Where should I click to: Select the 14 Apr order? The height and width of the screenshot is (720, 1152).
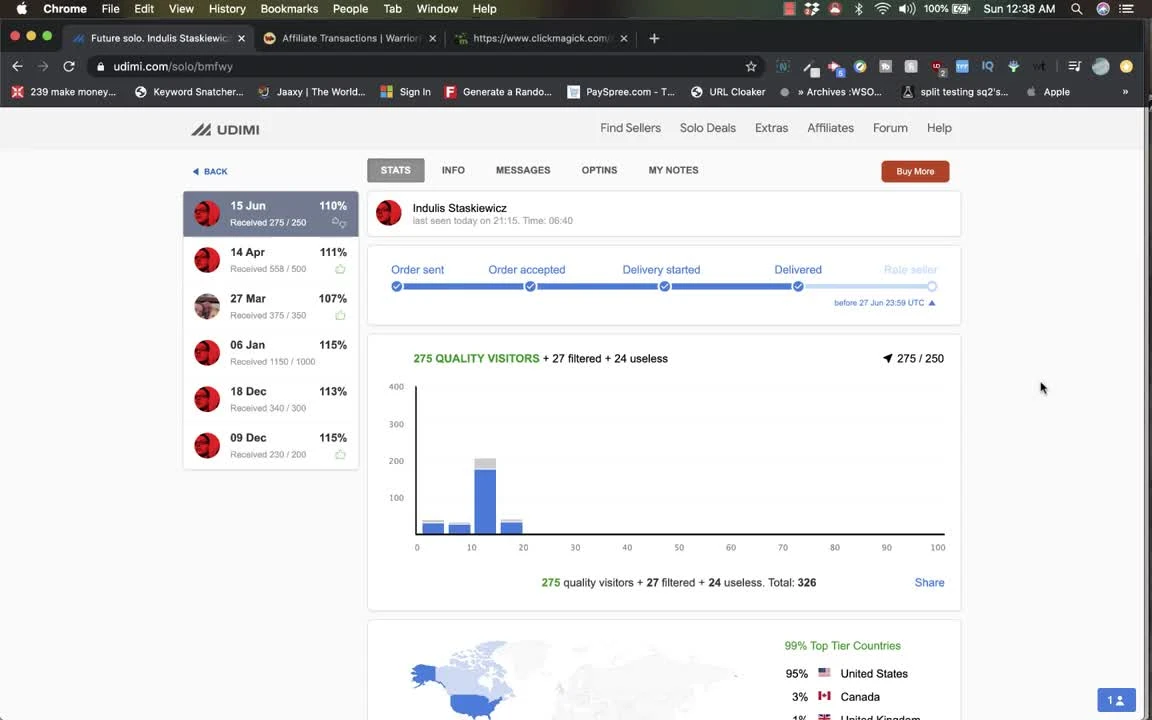271,260
